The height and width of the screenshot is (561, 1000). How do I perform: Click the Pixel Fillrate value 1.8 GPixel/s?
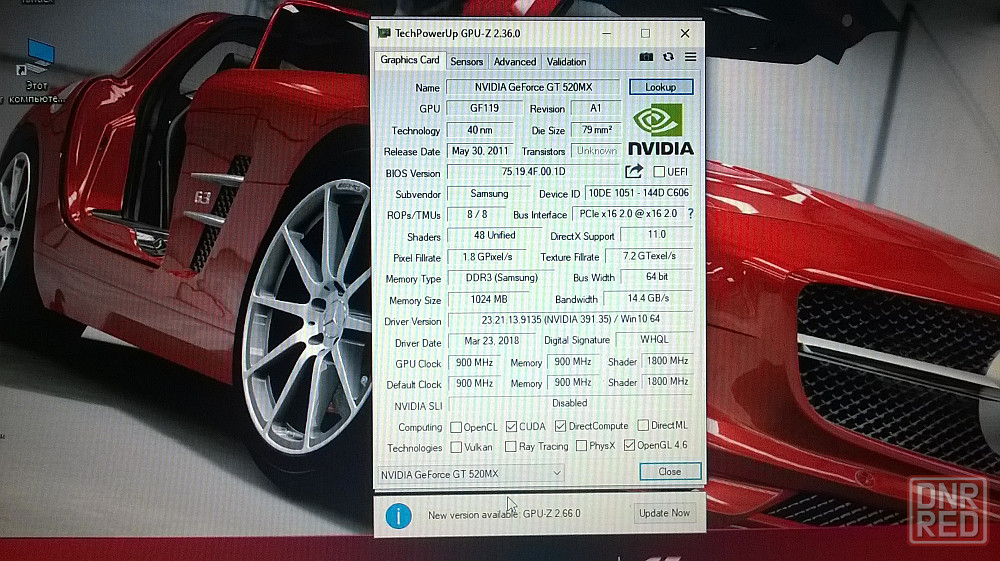click(487, 257)
